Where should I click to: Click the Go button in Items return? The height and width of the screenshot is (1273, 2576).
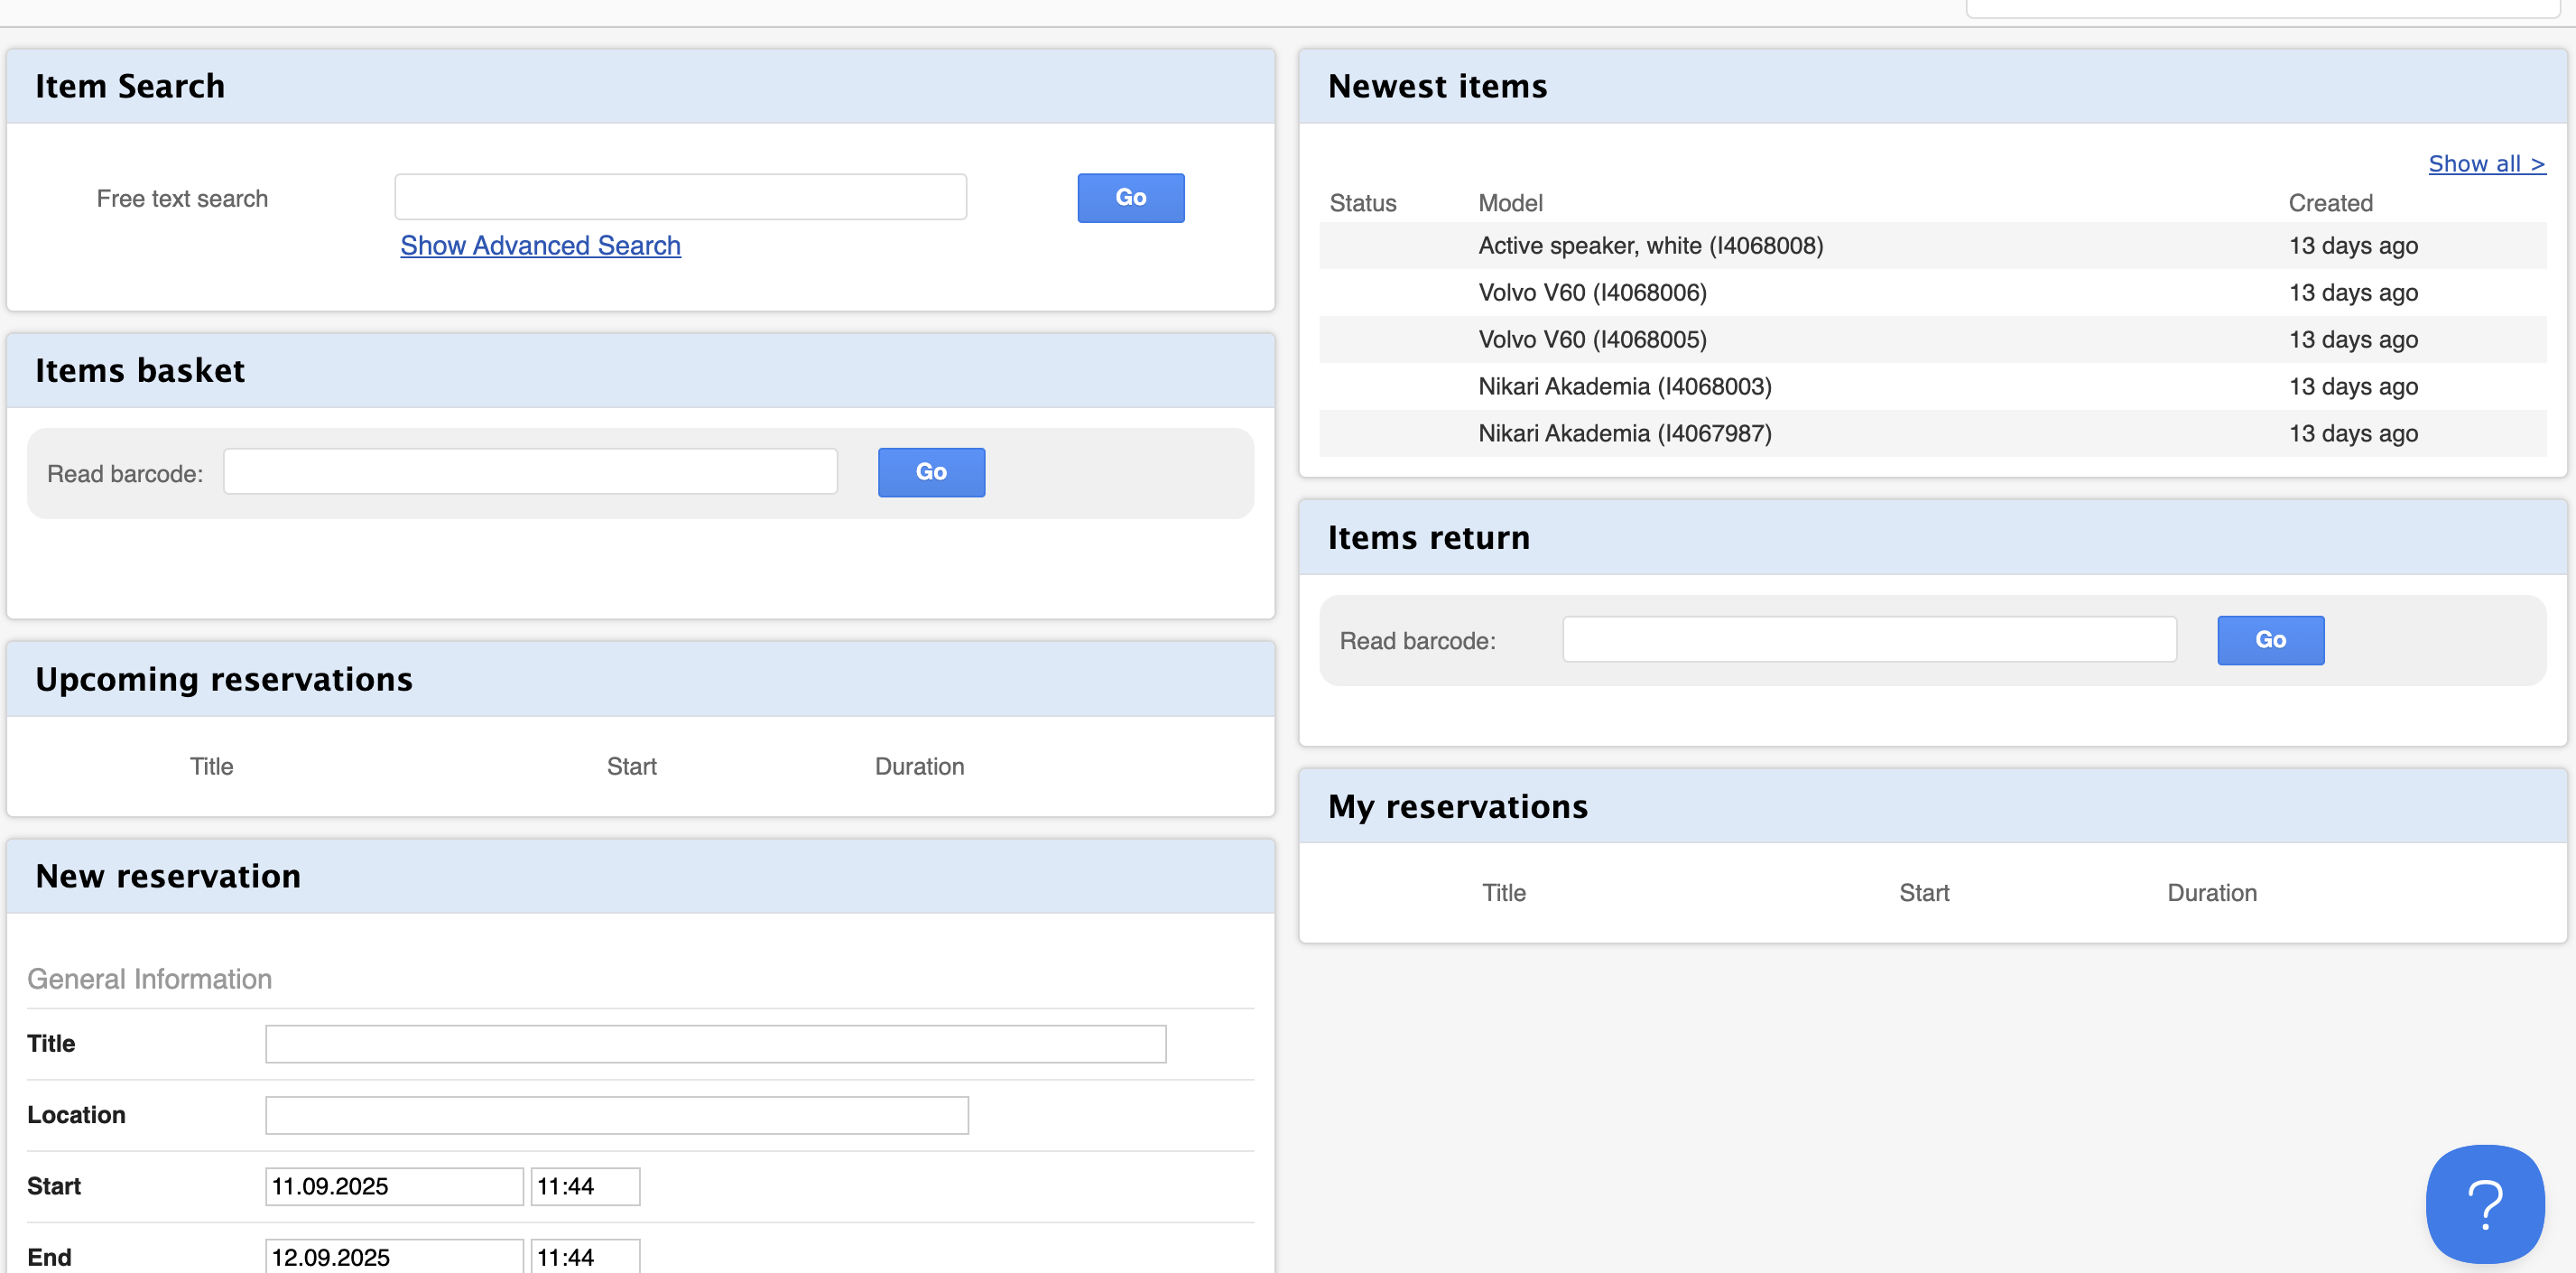click(2270, 640)
